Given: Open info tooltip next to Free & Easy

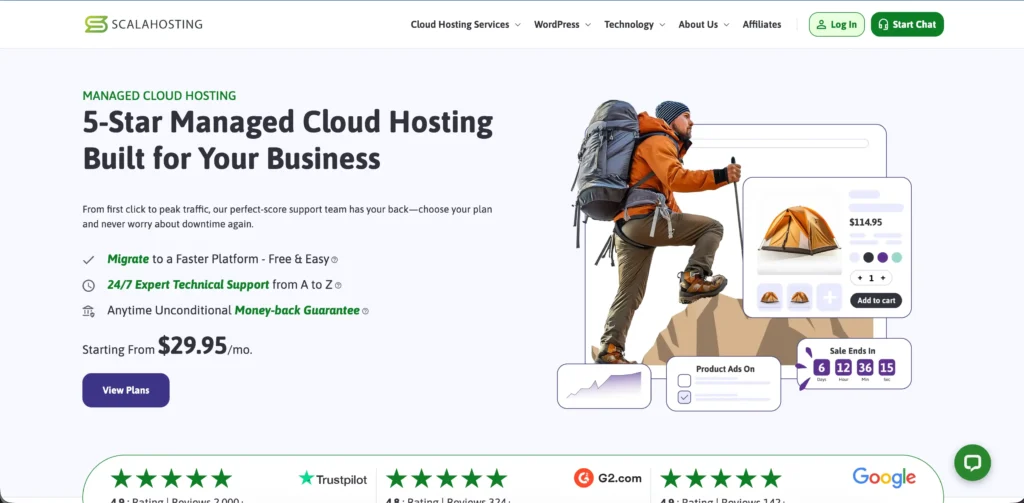Looking at the screenshot, I should [334, 259].
